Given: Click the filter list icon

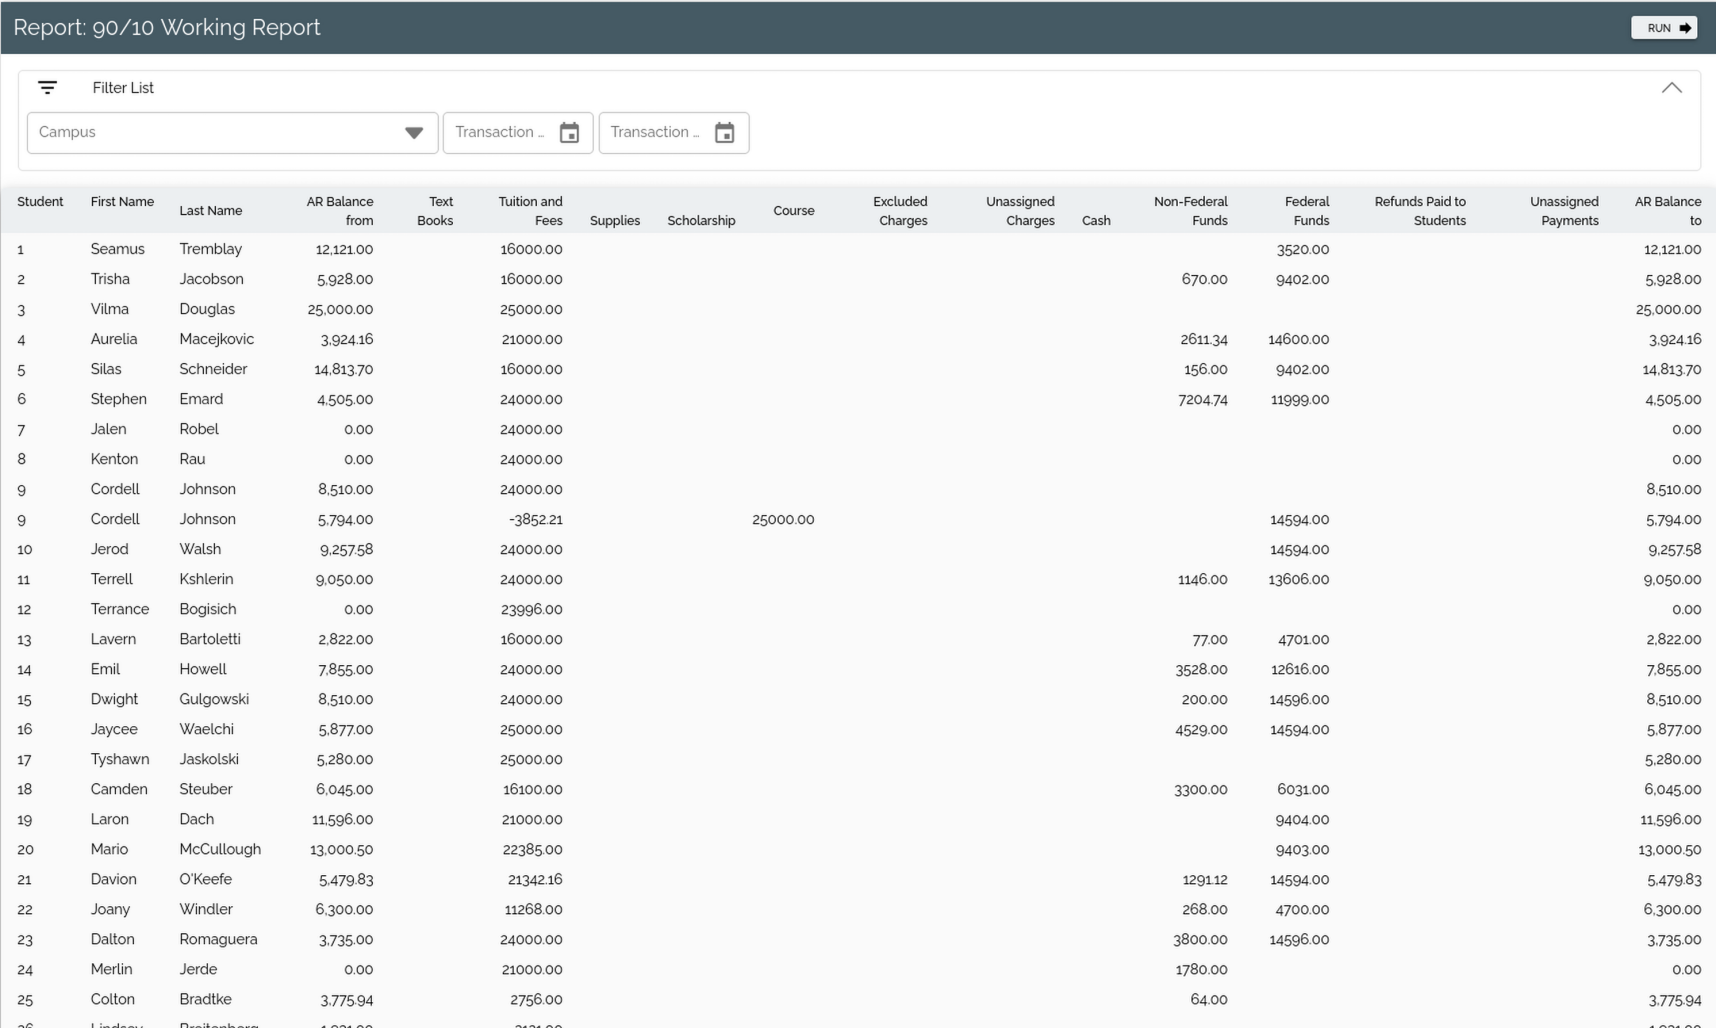Looking at the screenshot, I should click(x=47, y=88).
